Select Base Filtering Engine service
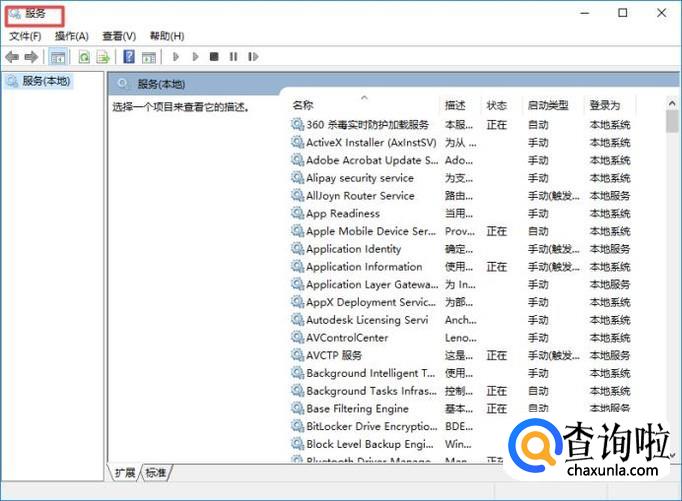 [461, 409]
